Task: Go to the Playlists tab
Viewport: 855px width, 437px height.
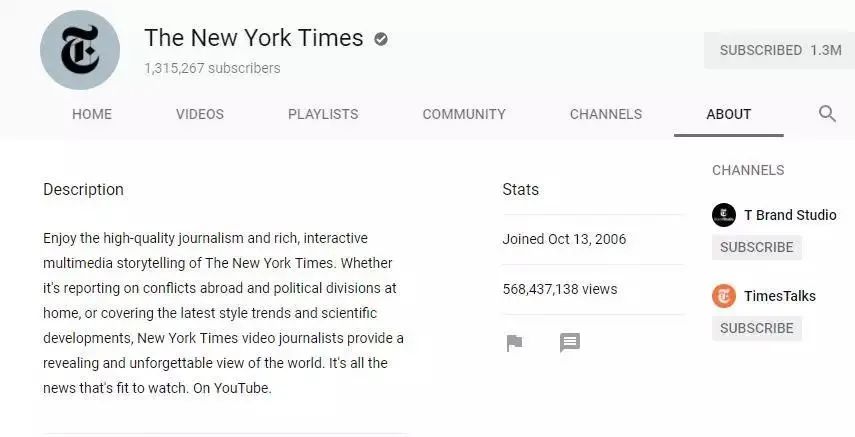Action: point(323,114)
